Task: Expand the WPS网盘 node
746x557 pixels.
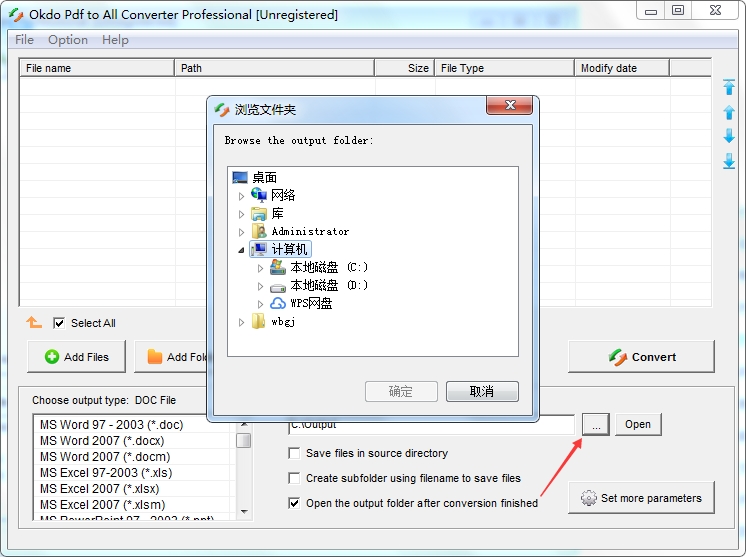Action: [x=260, y=304]
